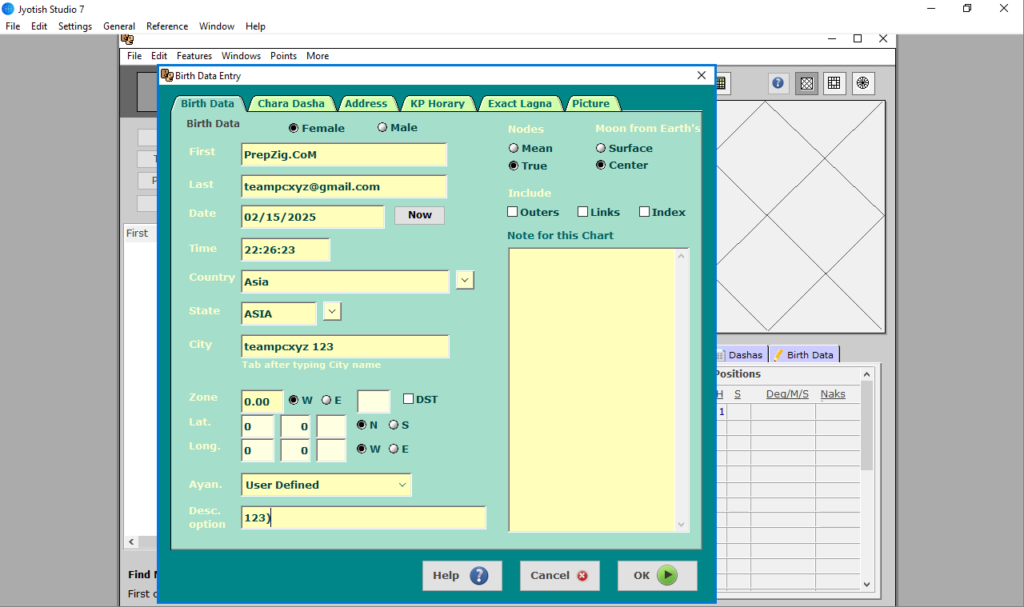The height and width of the screenshot is (607, 1024).
Task: Select latitude S radio button
Action: pyautogui.click(x=393, y=425)
